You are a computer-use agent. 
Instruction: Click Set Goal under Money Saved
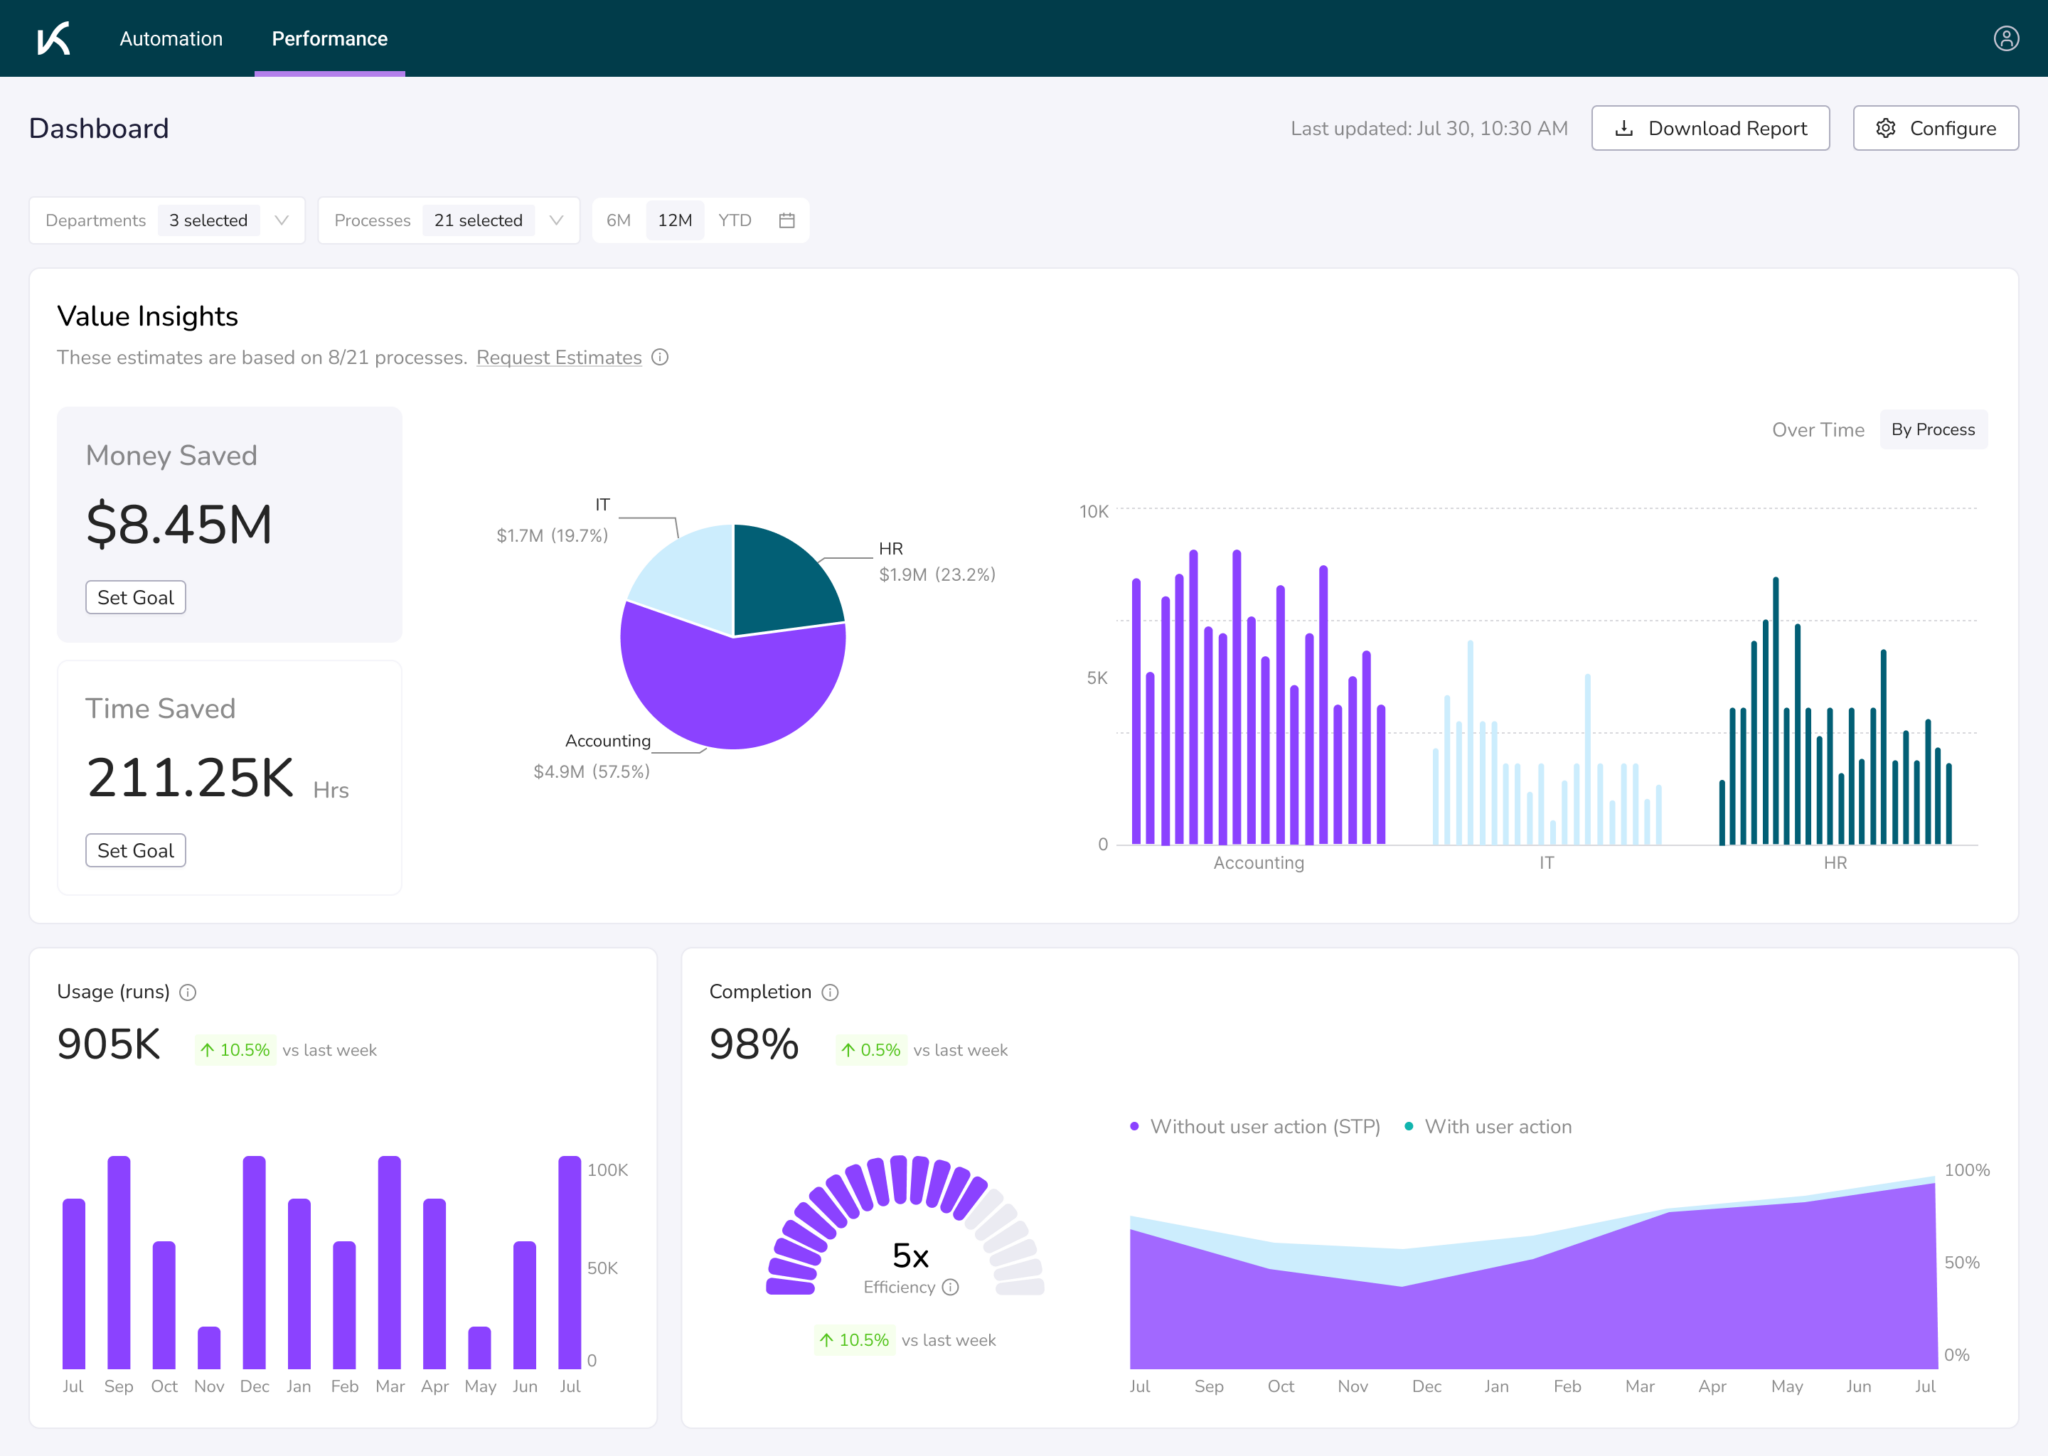click(x=135, y=597)
